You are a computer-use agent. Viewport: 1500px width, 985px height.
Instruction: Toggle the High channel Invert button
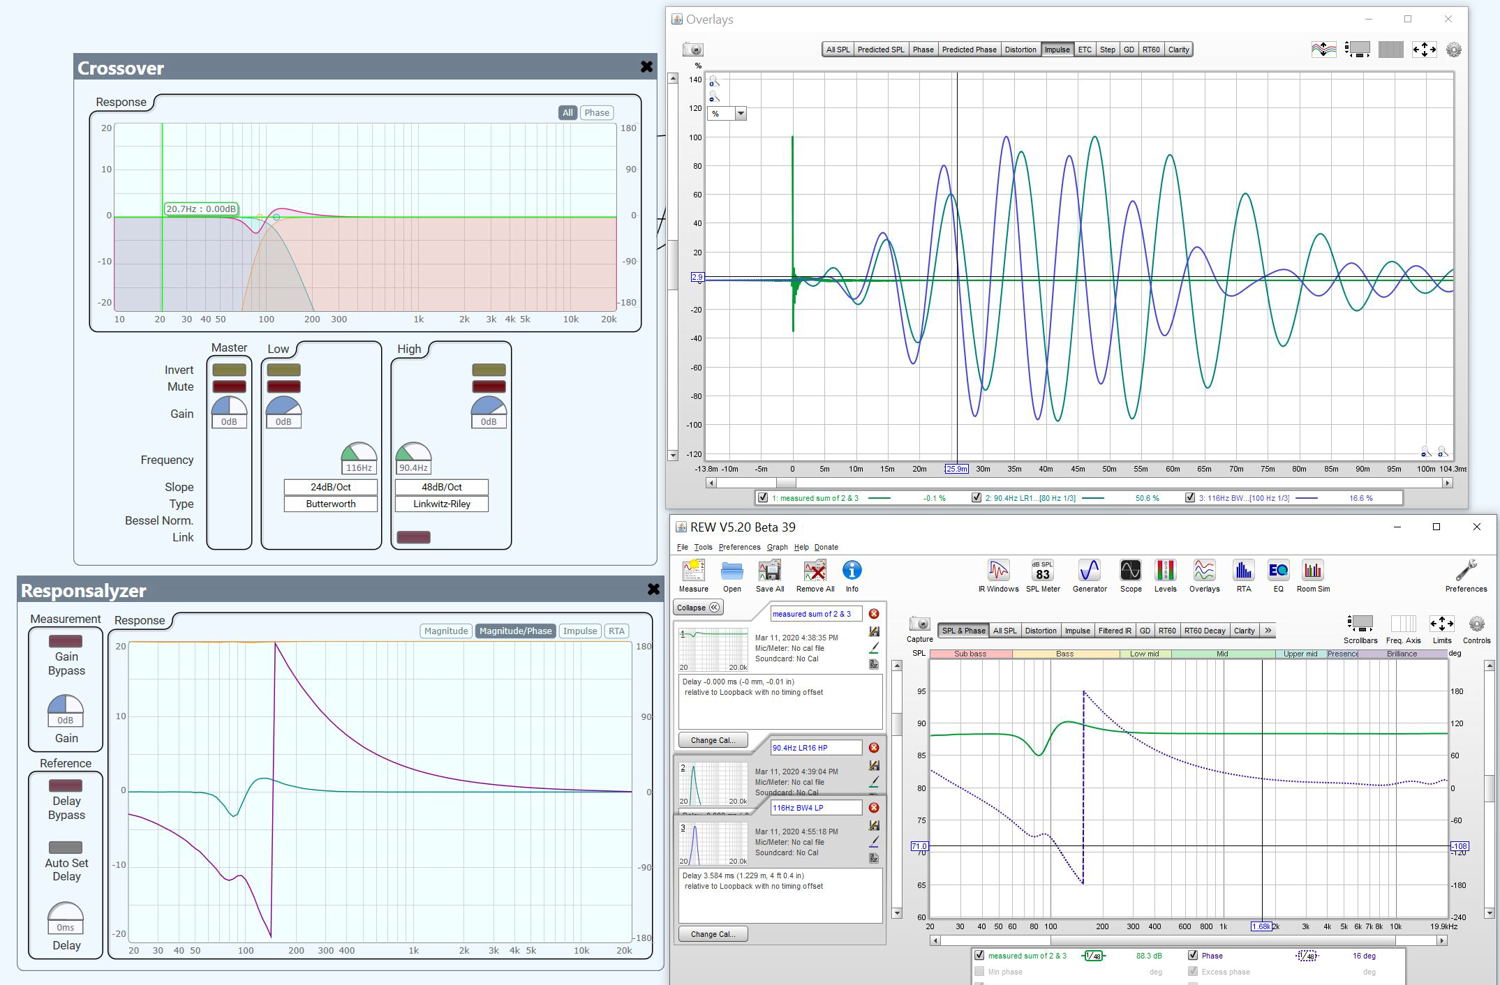click(x=488, y=370)
